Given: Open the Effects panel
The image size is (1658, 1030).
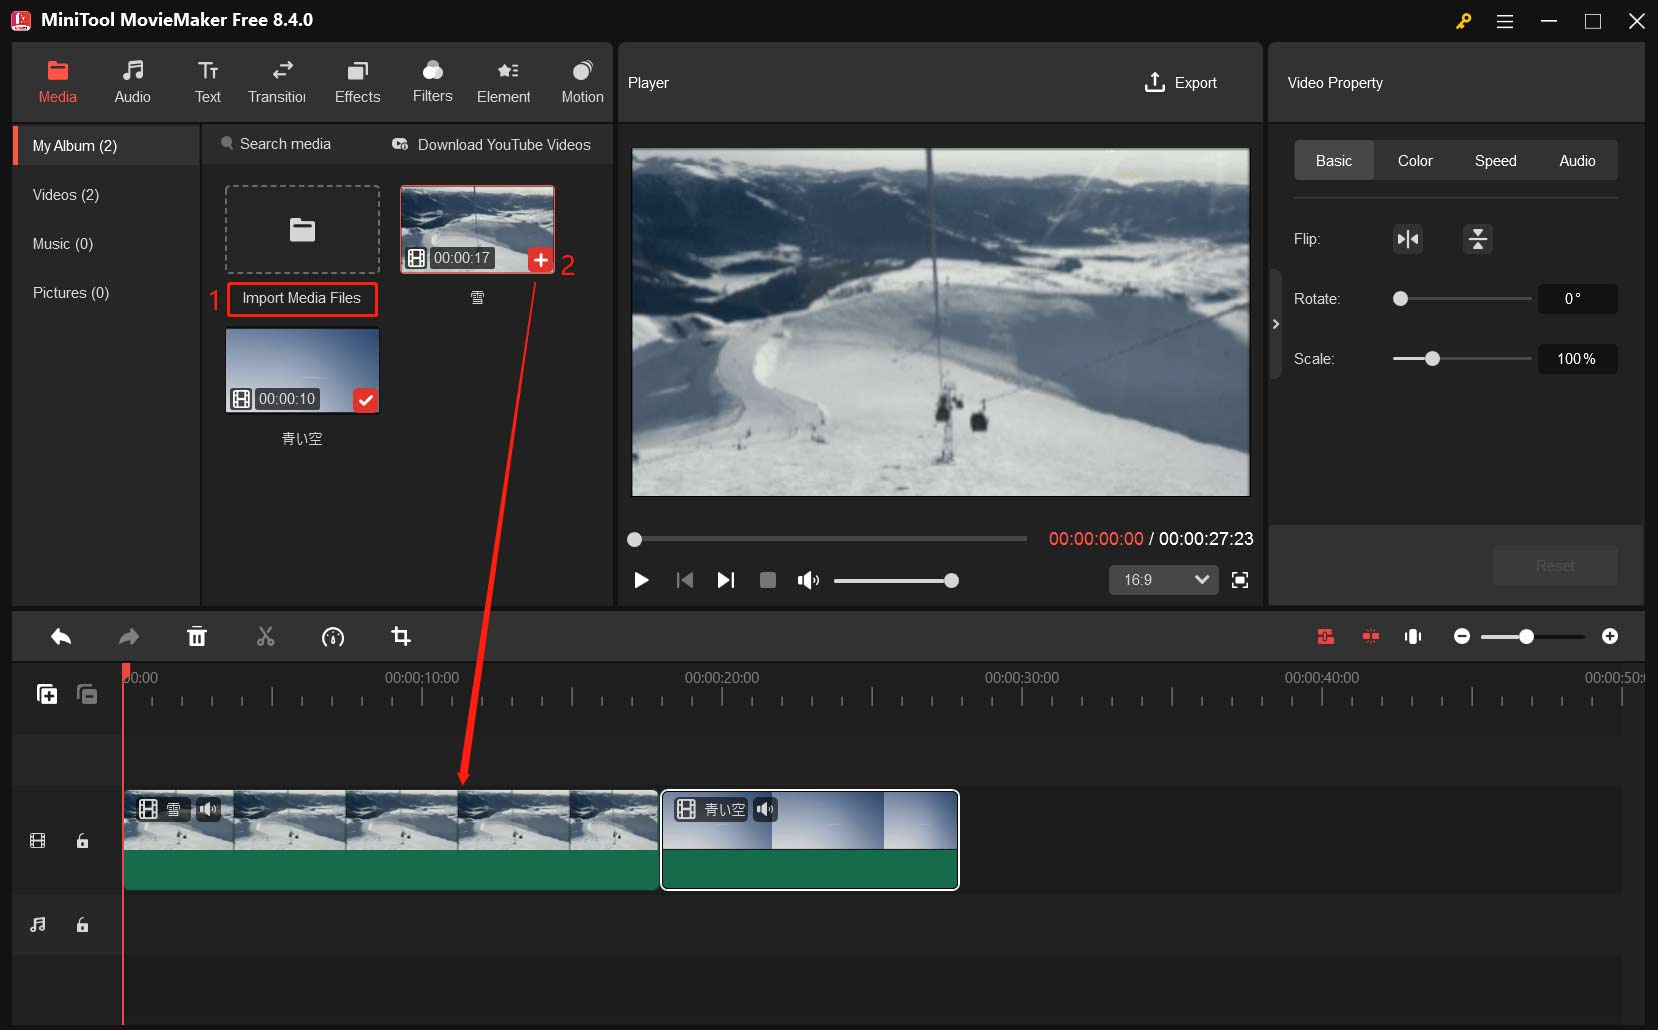Looking at the screenshot, I should [x=356, y=80].
